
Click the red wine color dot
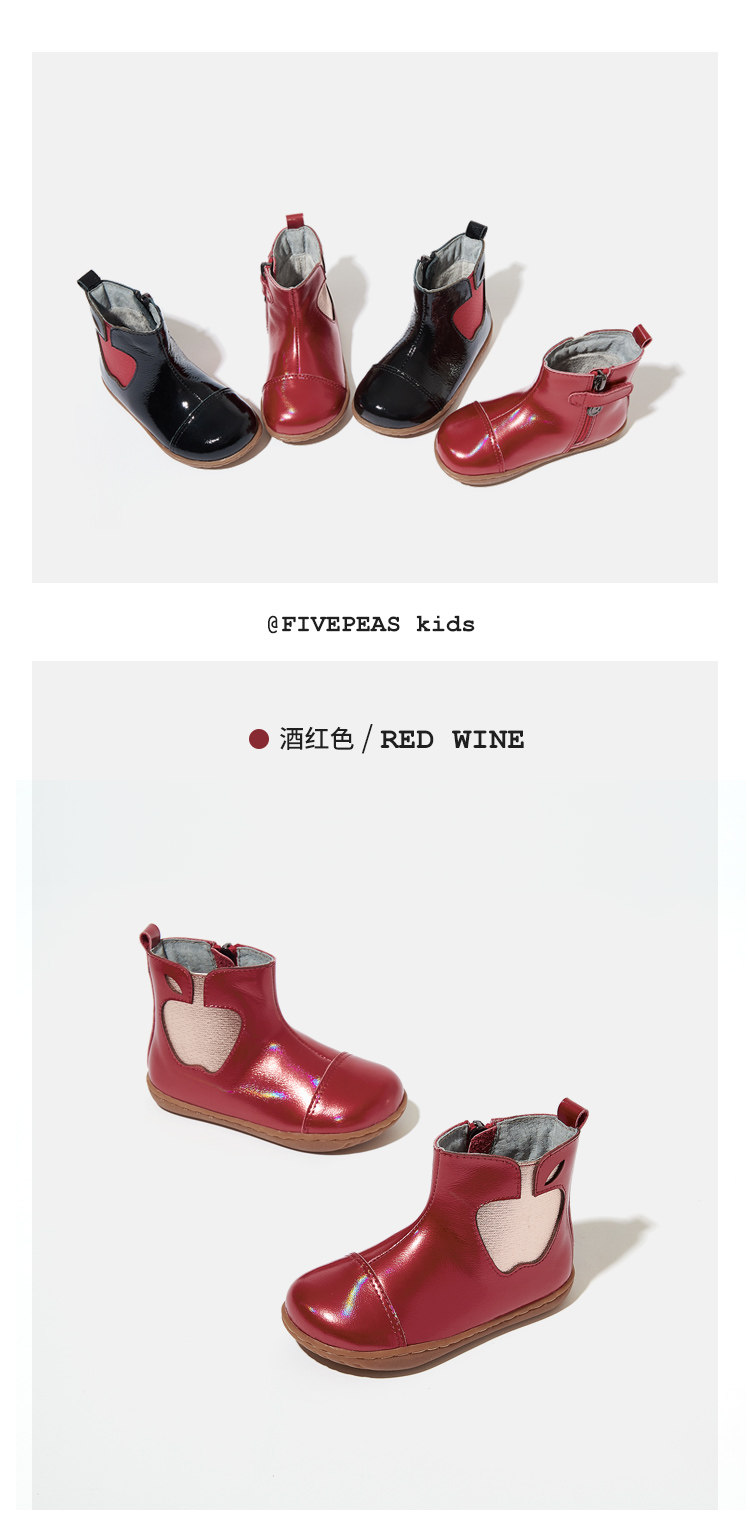[x=259, y=739]
